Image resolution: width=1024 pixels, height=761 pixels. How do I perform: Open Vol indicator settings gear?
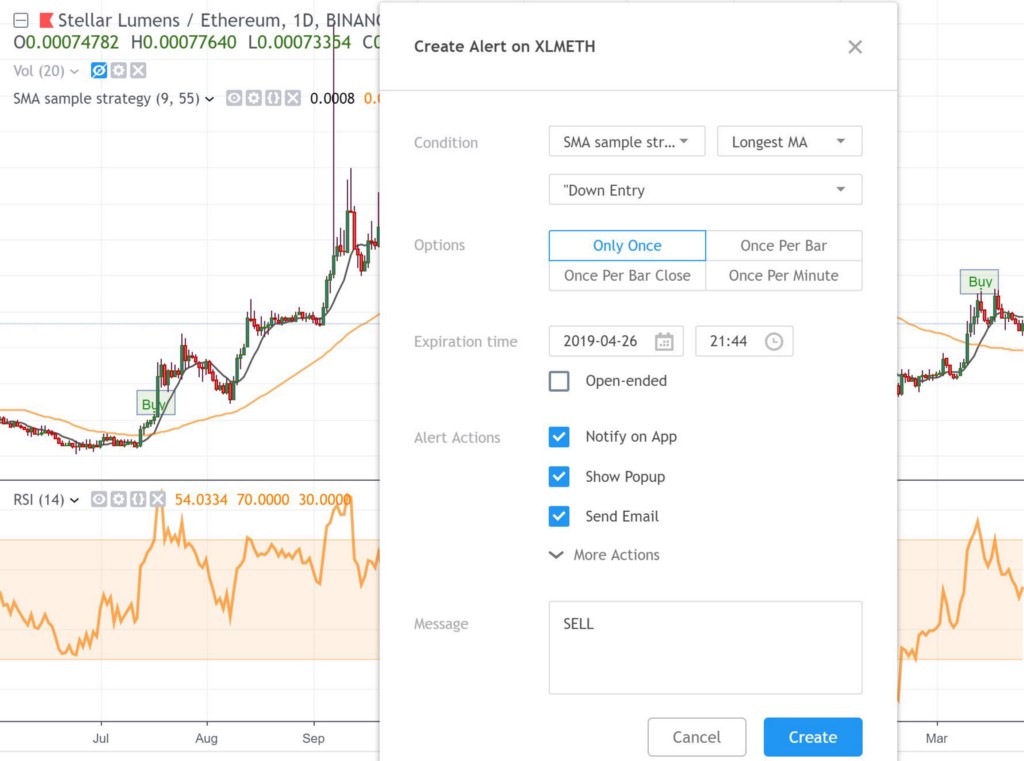118,71
